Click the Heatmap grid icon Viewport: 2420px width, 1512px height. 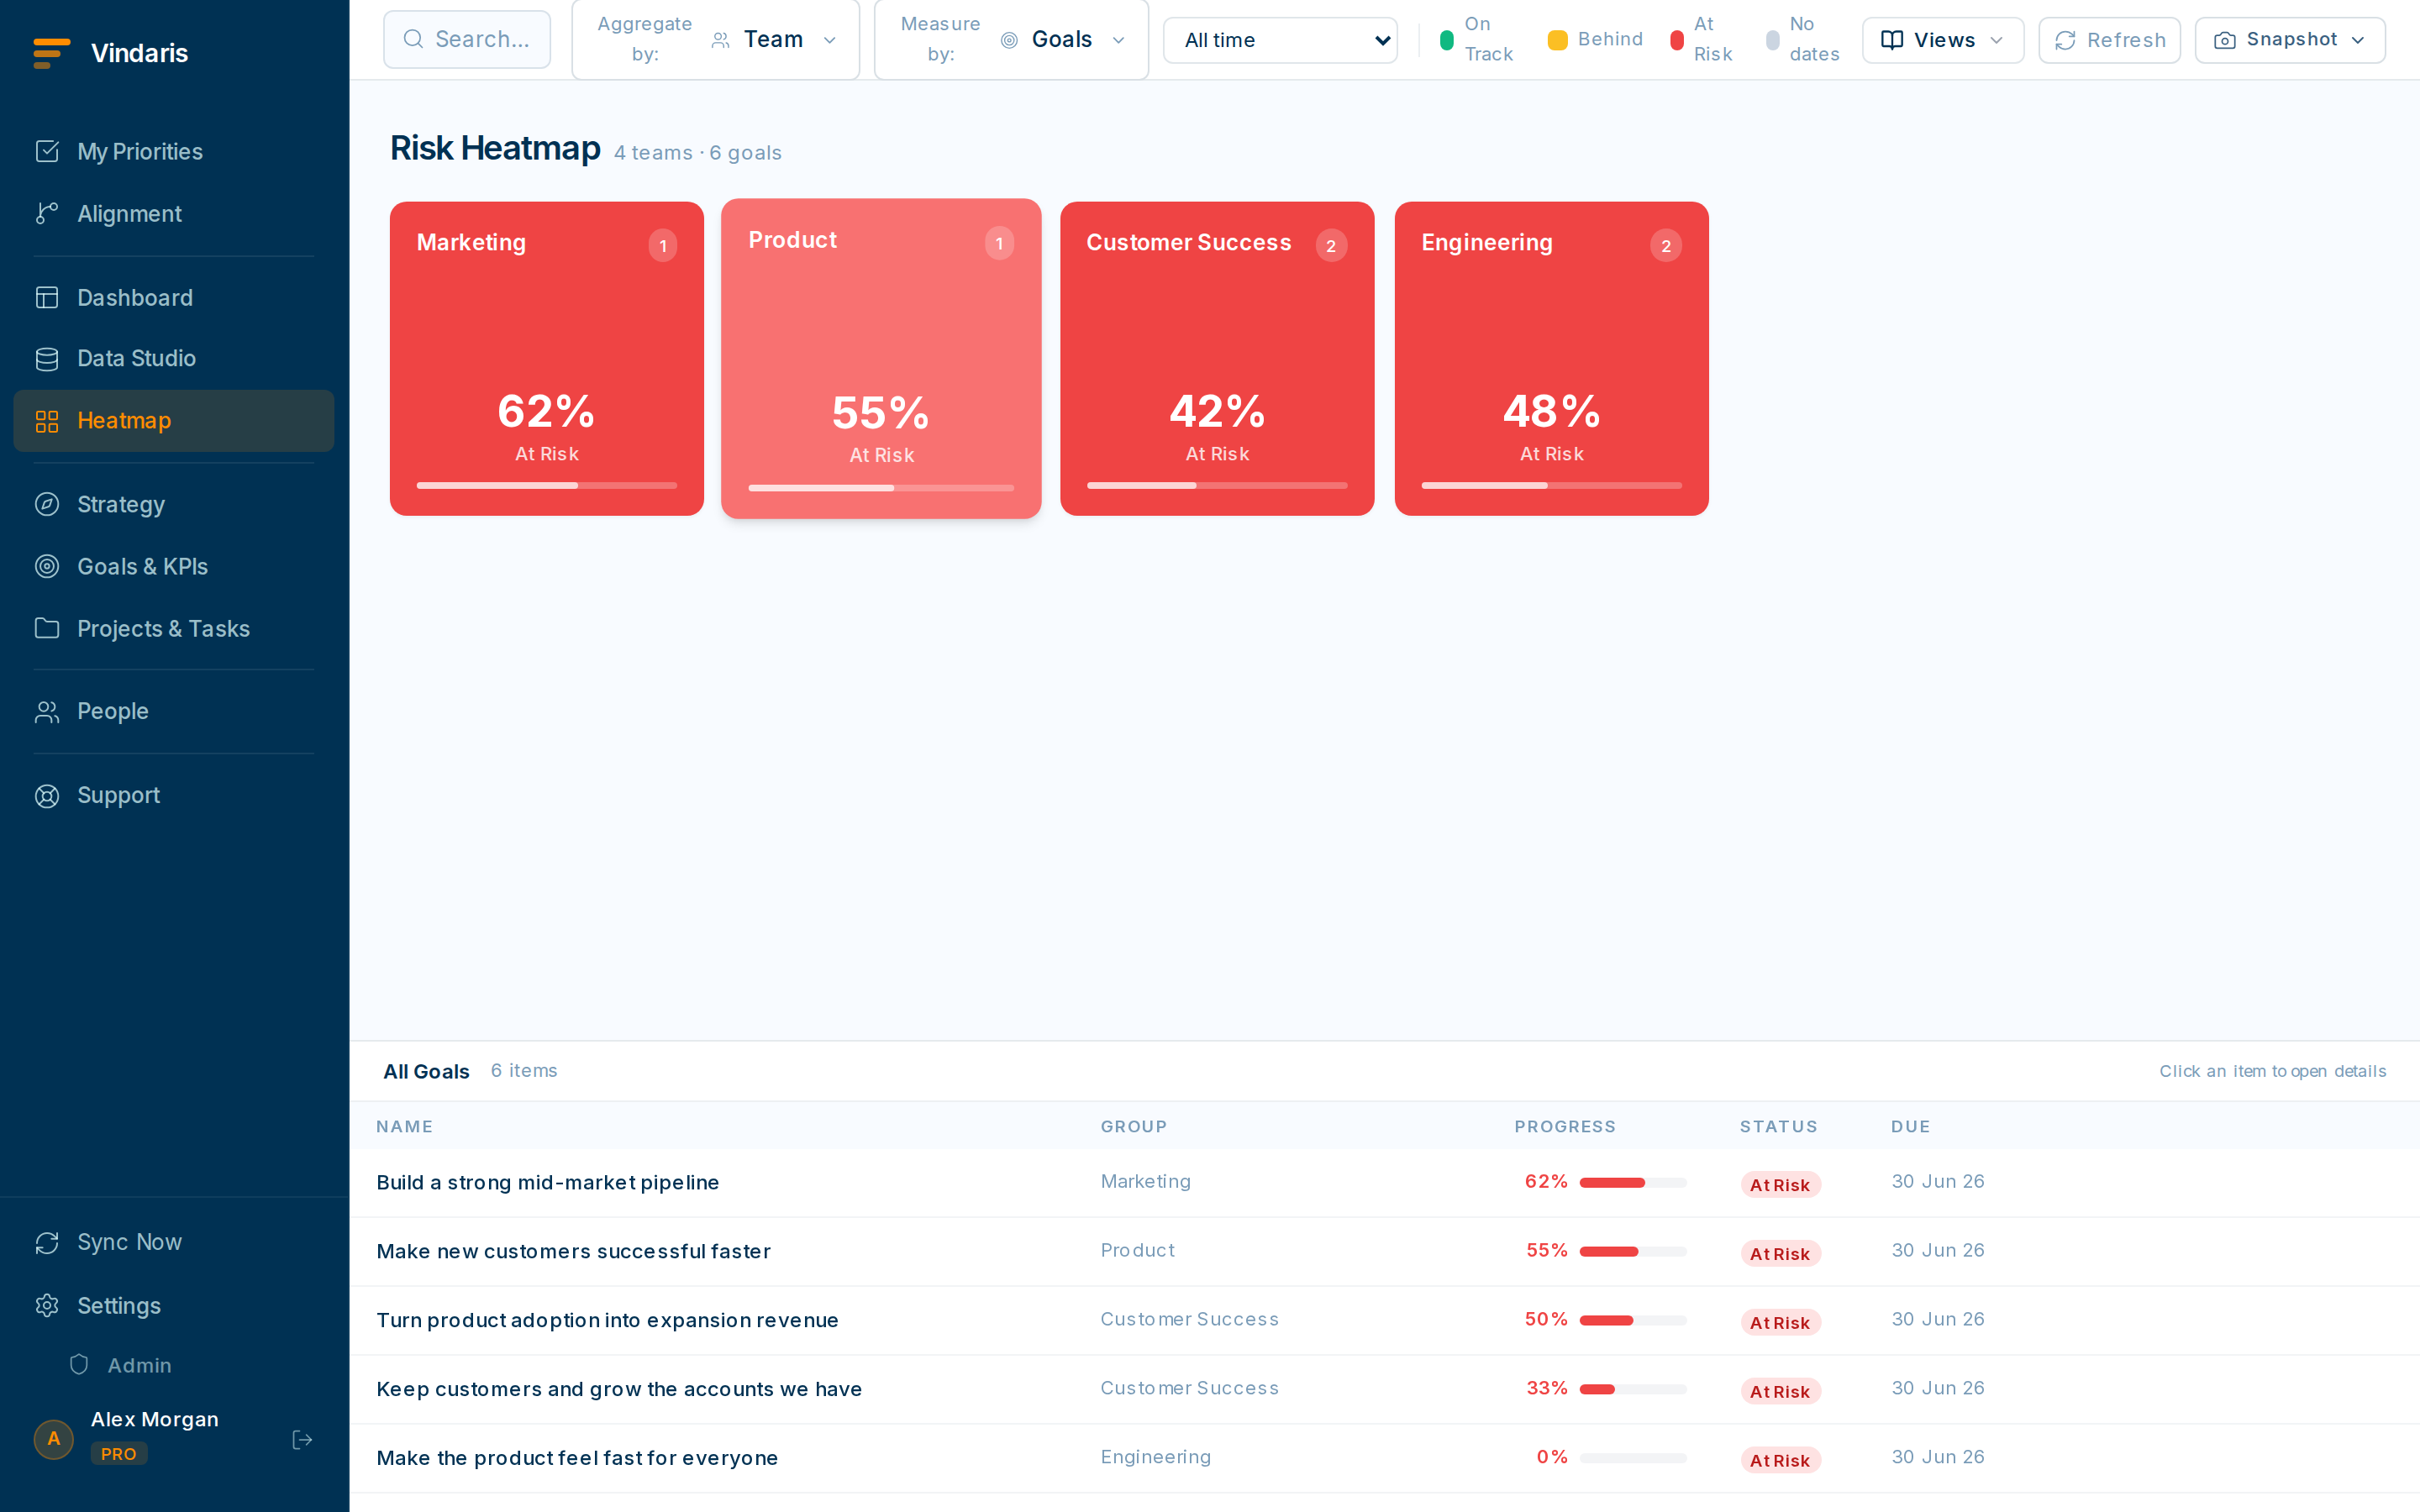tap(47, 420)
